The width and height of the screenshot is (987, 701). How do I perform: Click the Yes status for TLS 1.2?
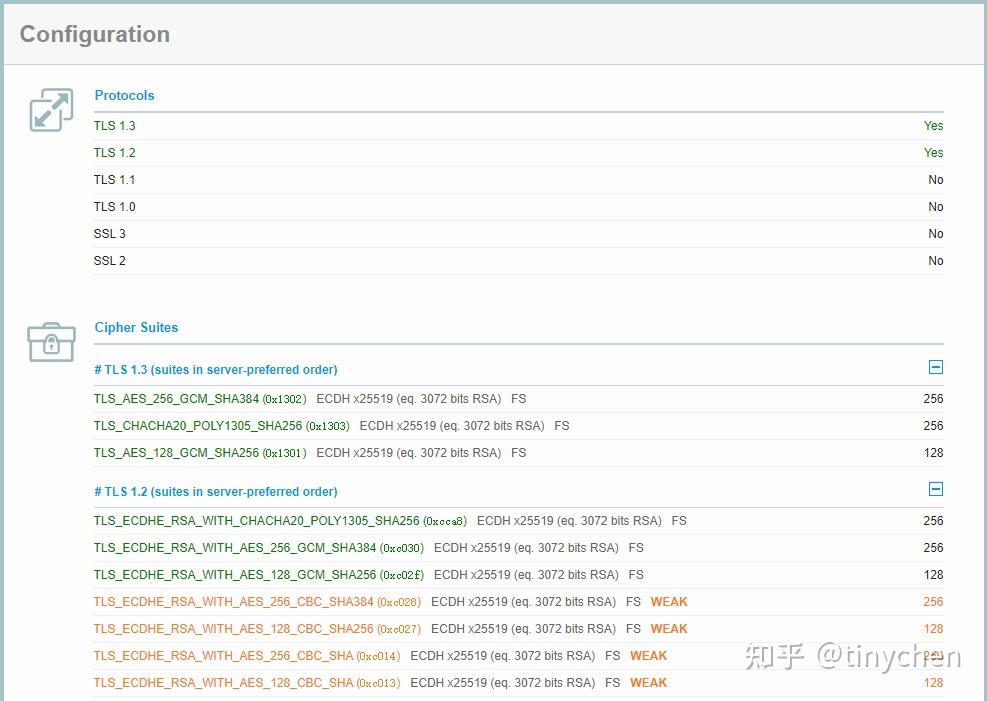(933, 152)
